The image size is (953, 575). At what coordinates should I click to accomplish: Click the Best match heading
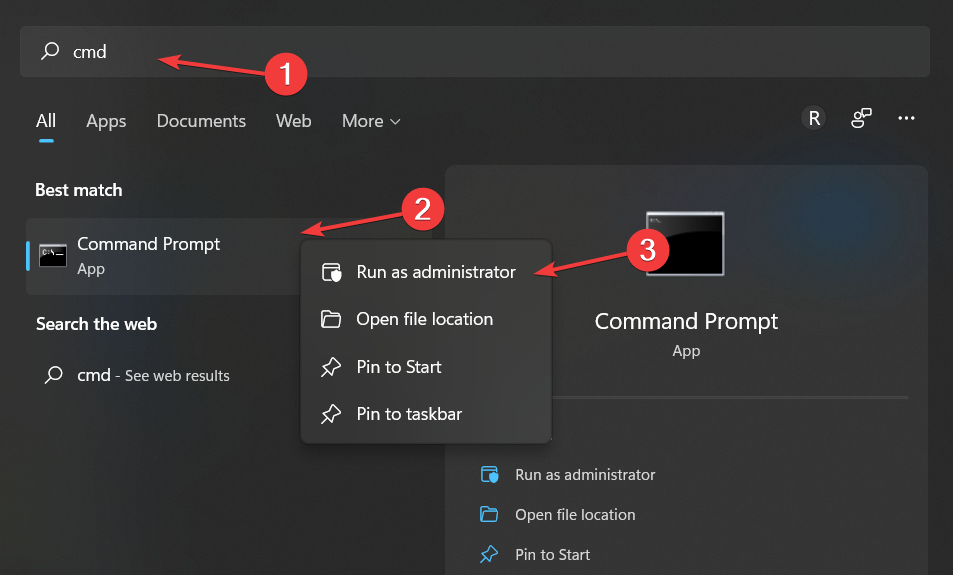(79, 190)
